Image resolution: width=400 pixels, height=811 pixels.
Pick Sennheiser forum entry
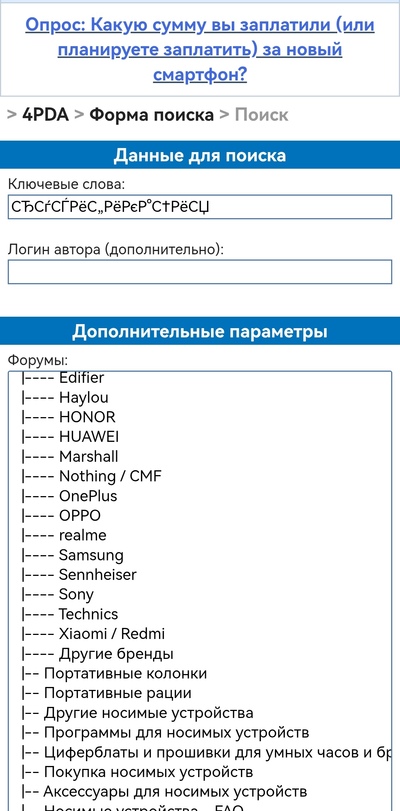(200, 575)
